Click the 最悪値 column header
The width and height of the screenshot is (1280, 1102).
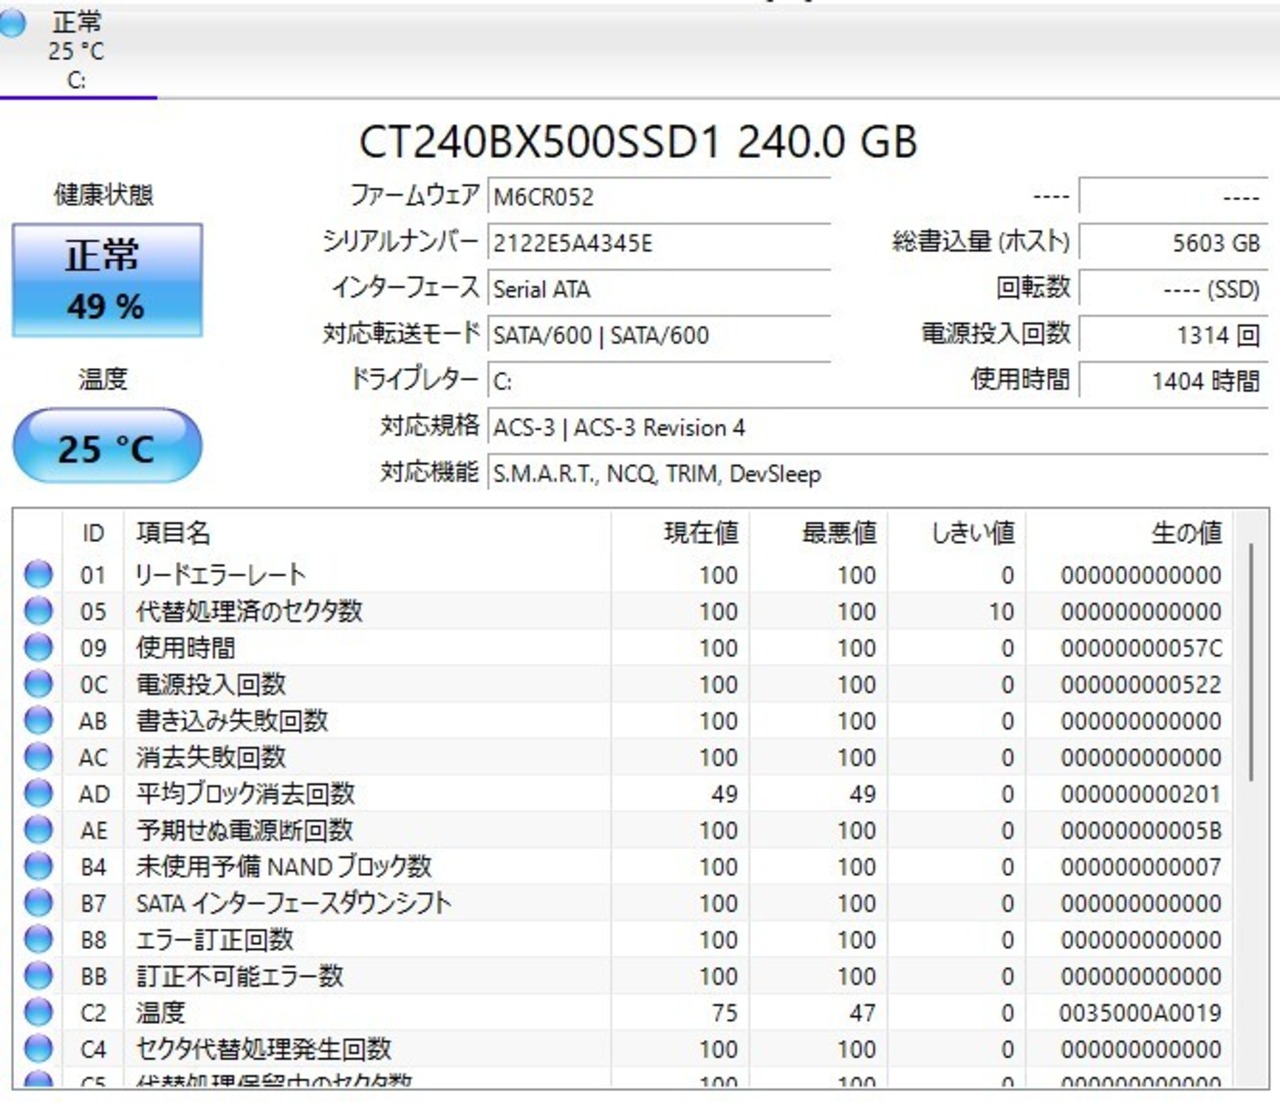pyautogui.click(x=819, y=533)
